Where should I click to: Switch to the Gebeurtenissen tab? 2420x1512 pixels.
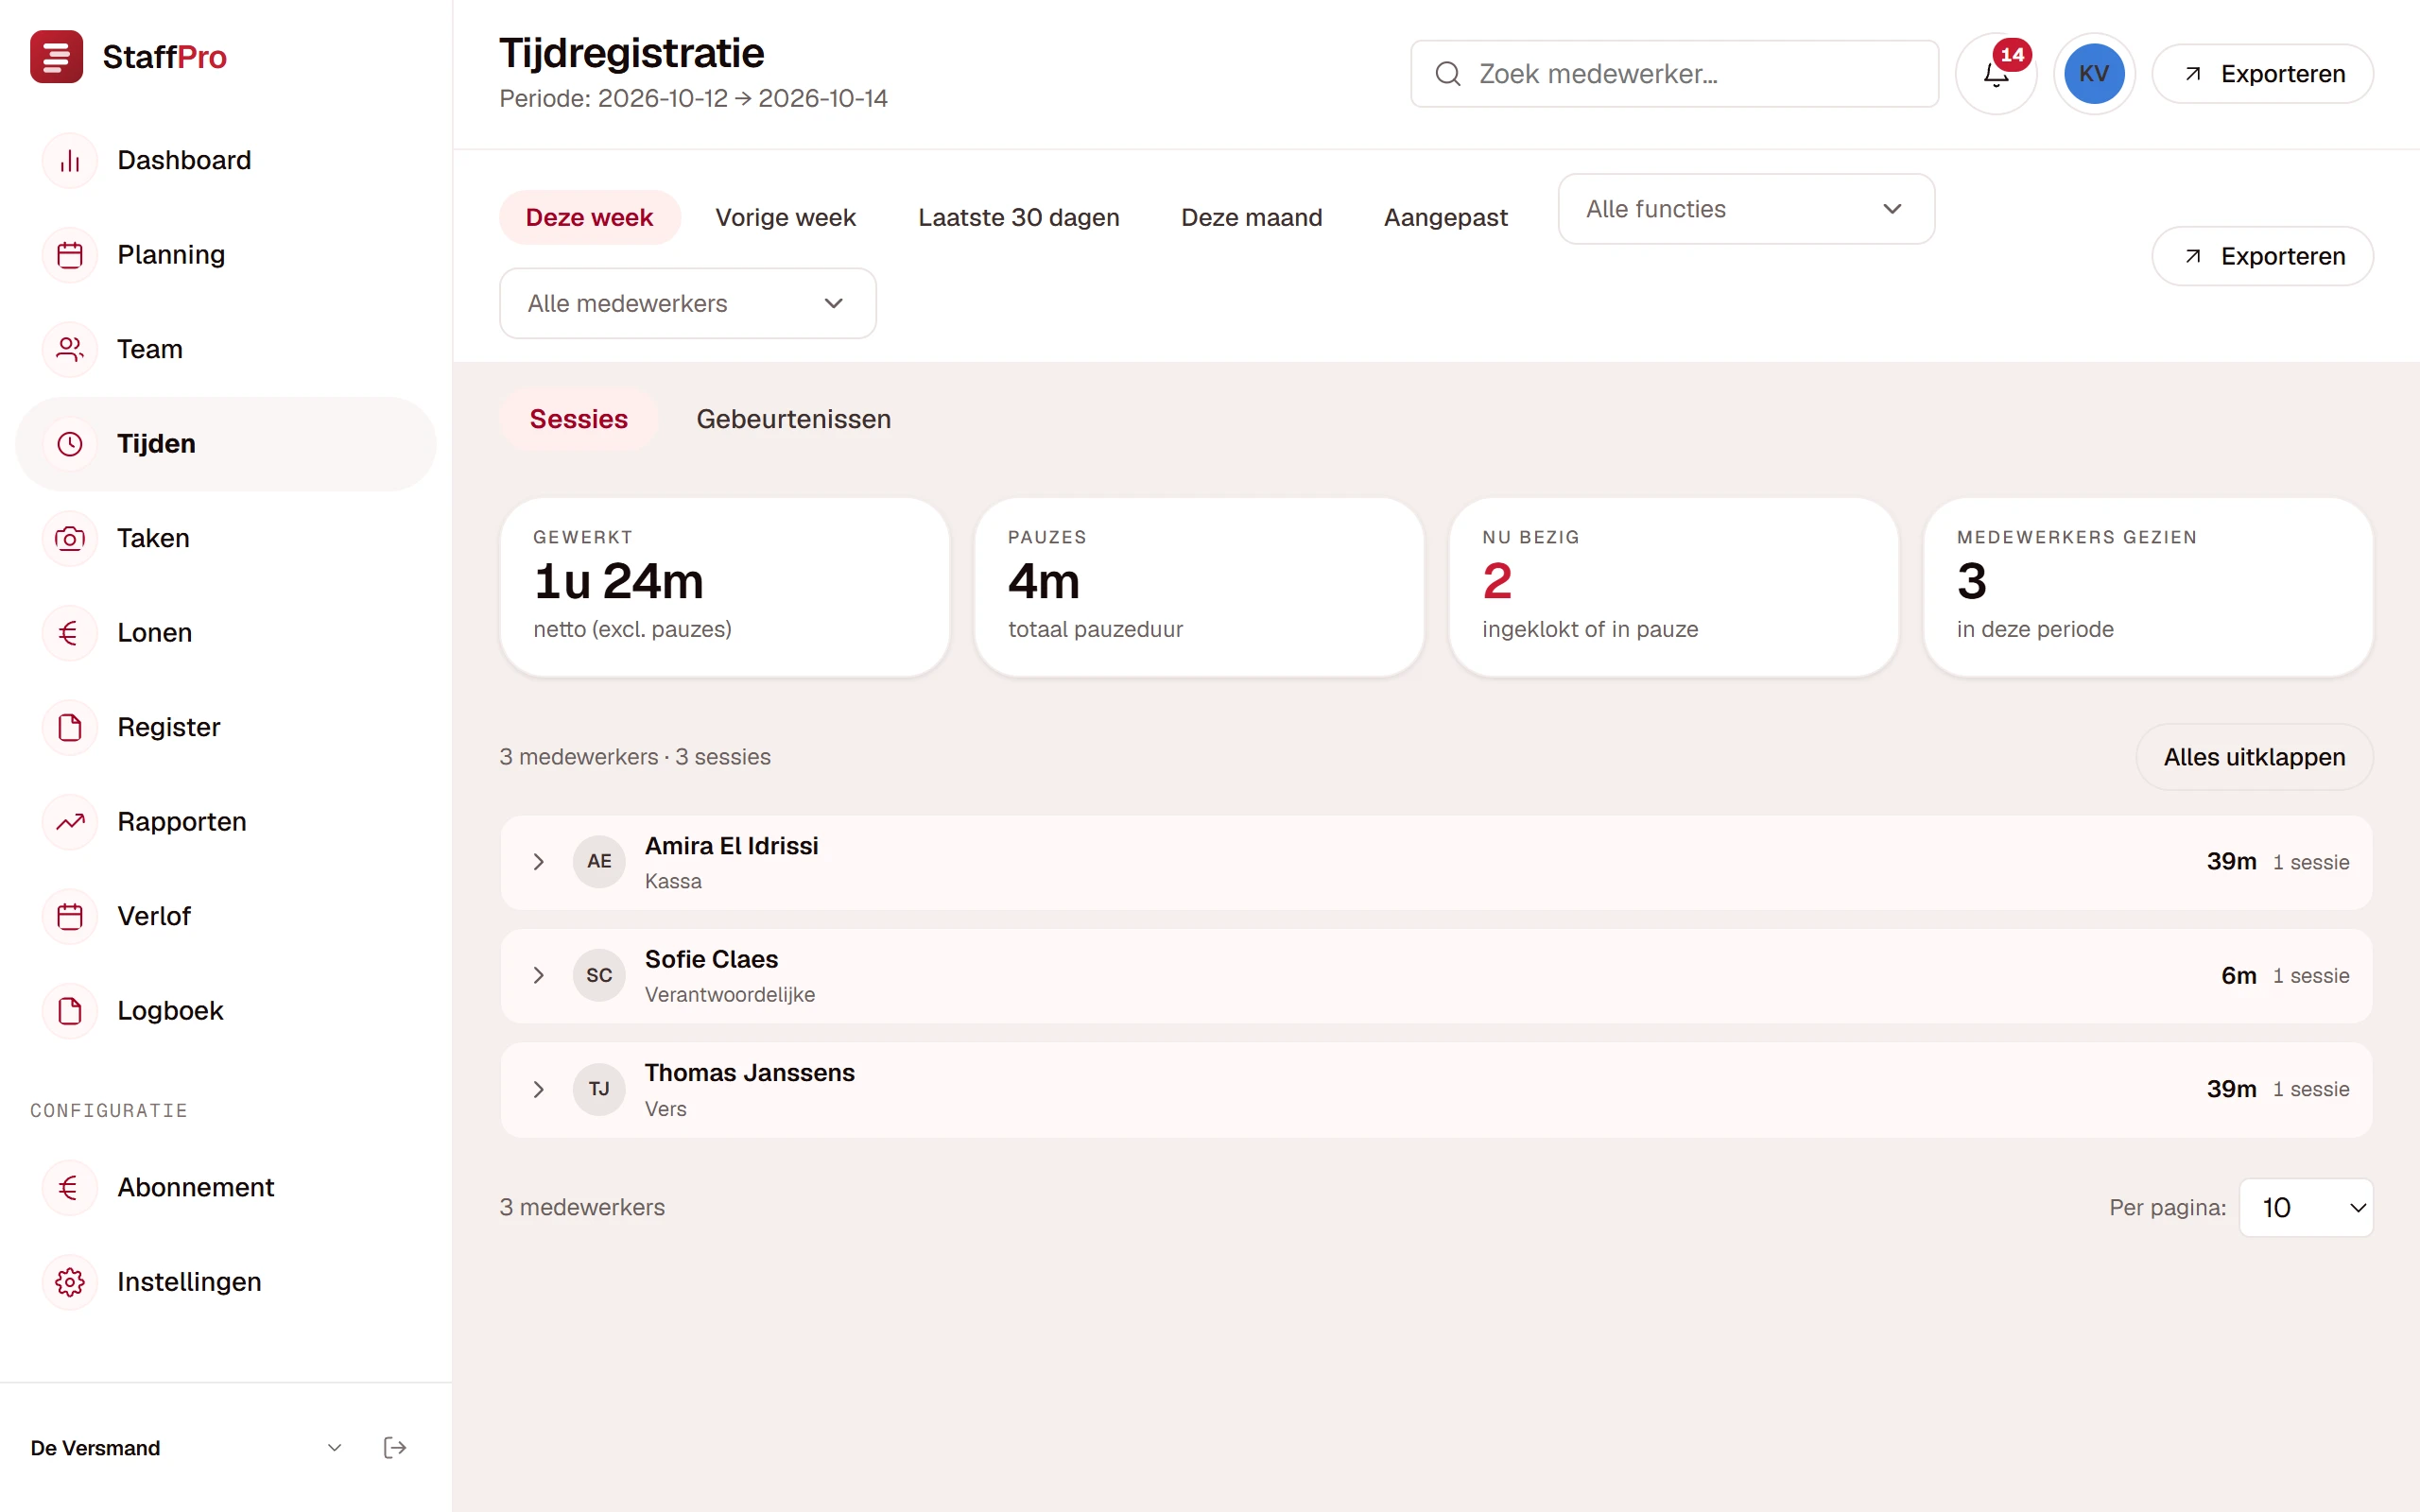(x=793, y=419)
